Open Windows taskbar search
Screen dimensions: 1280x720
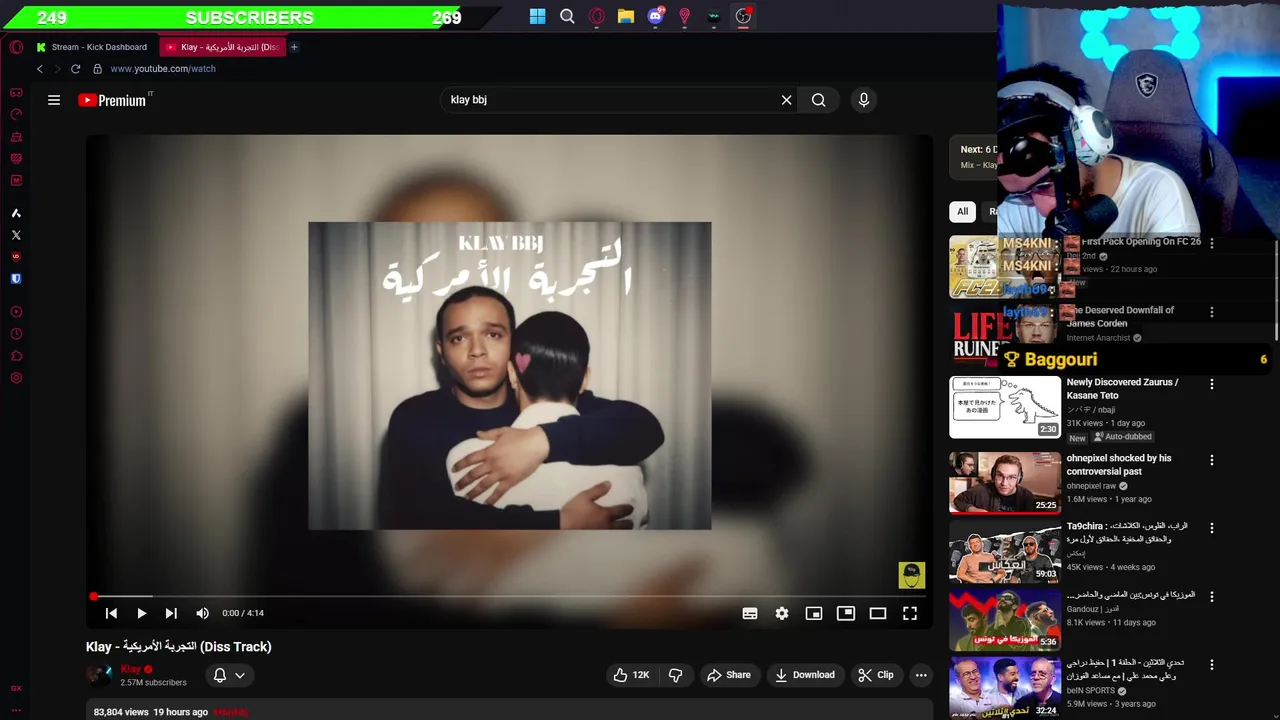(567, 16)
